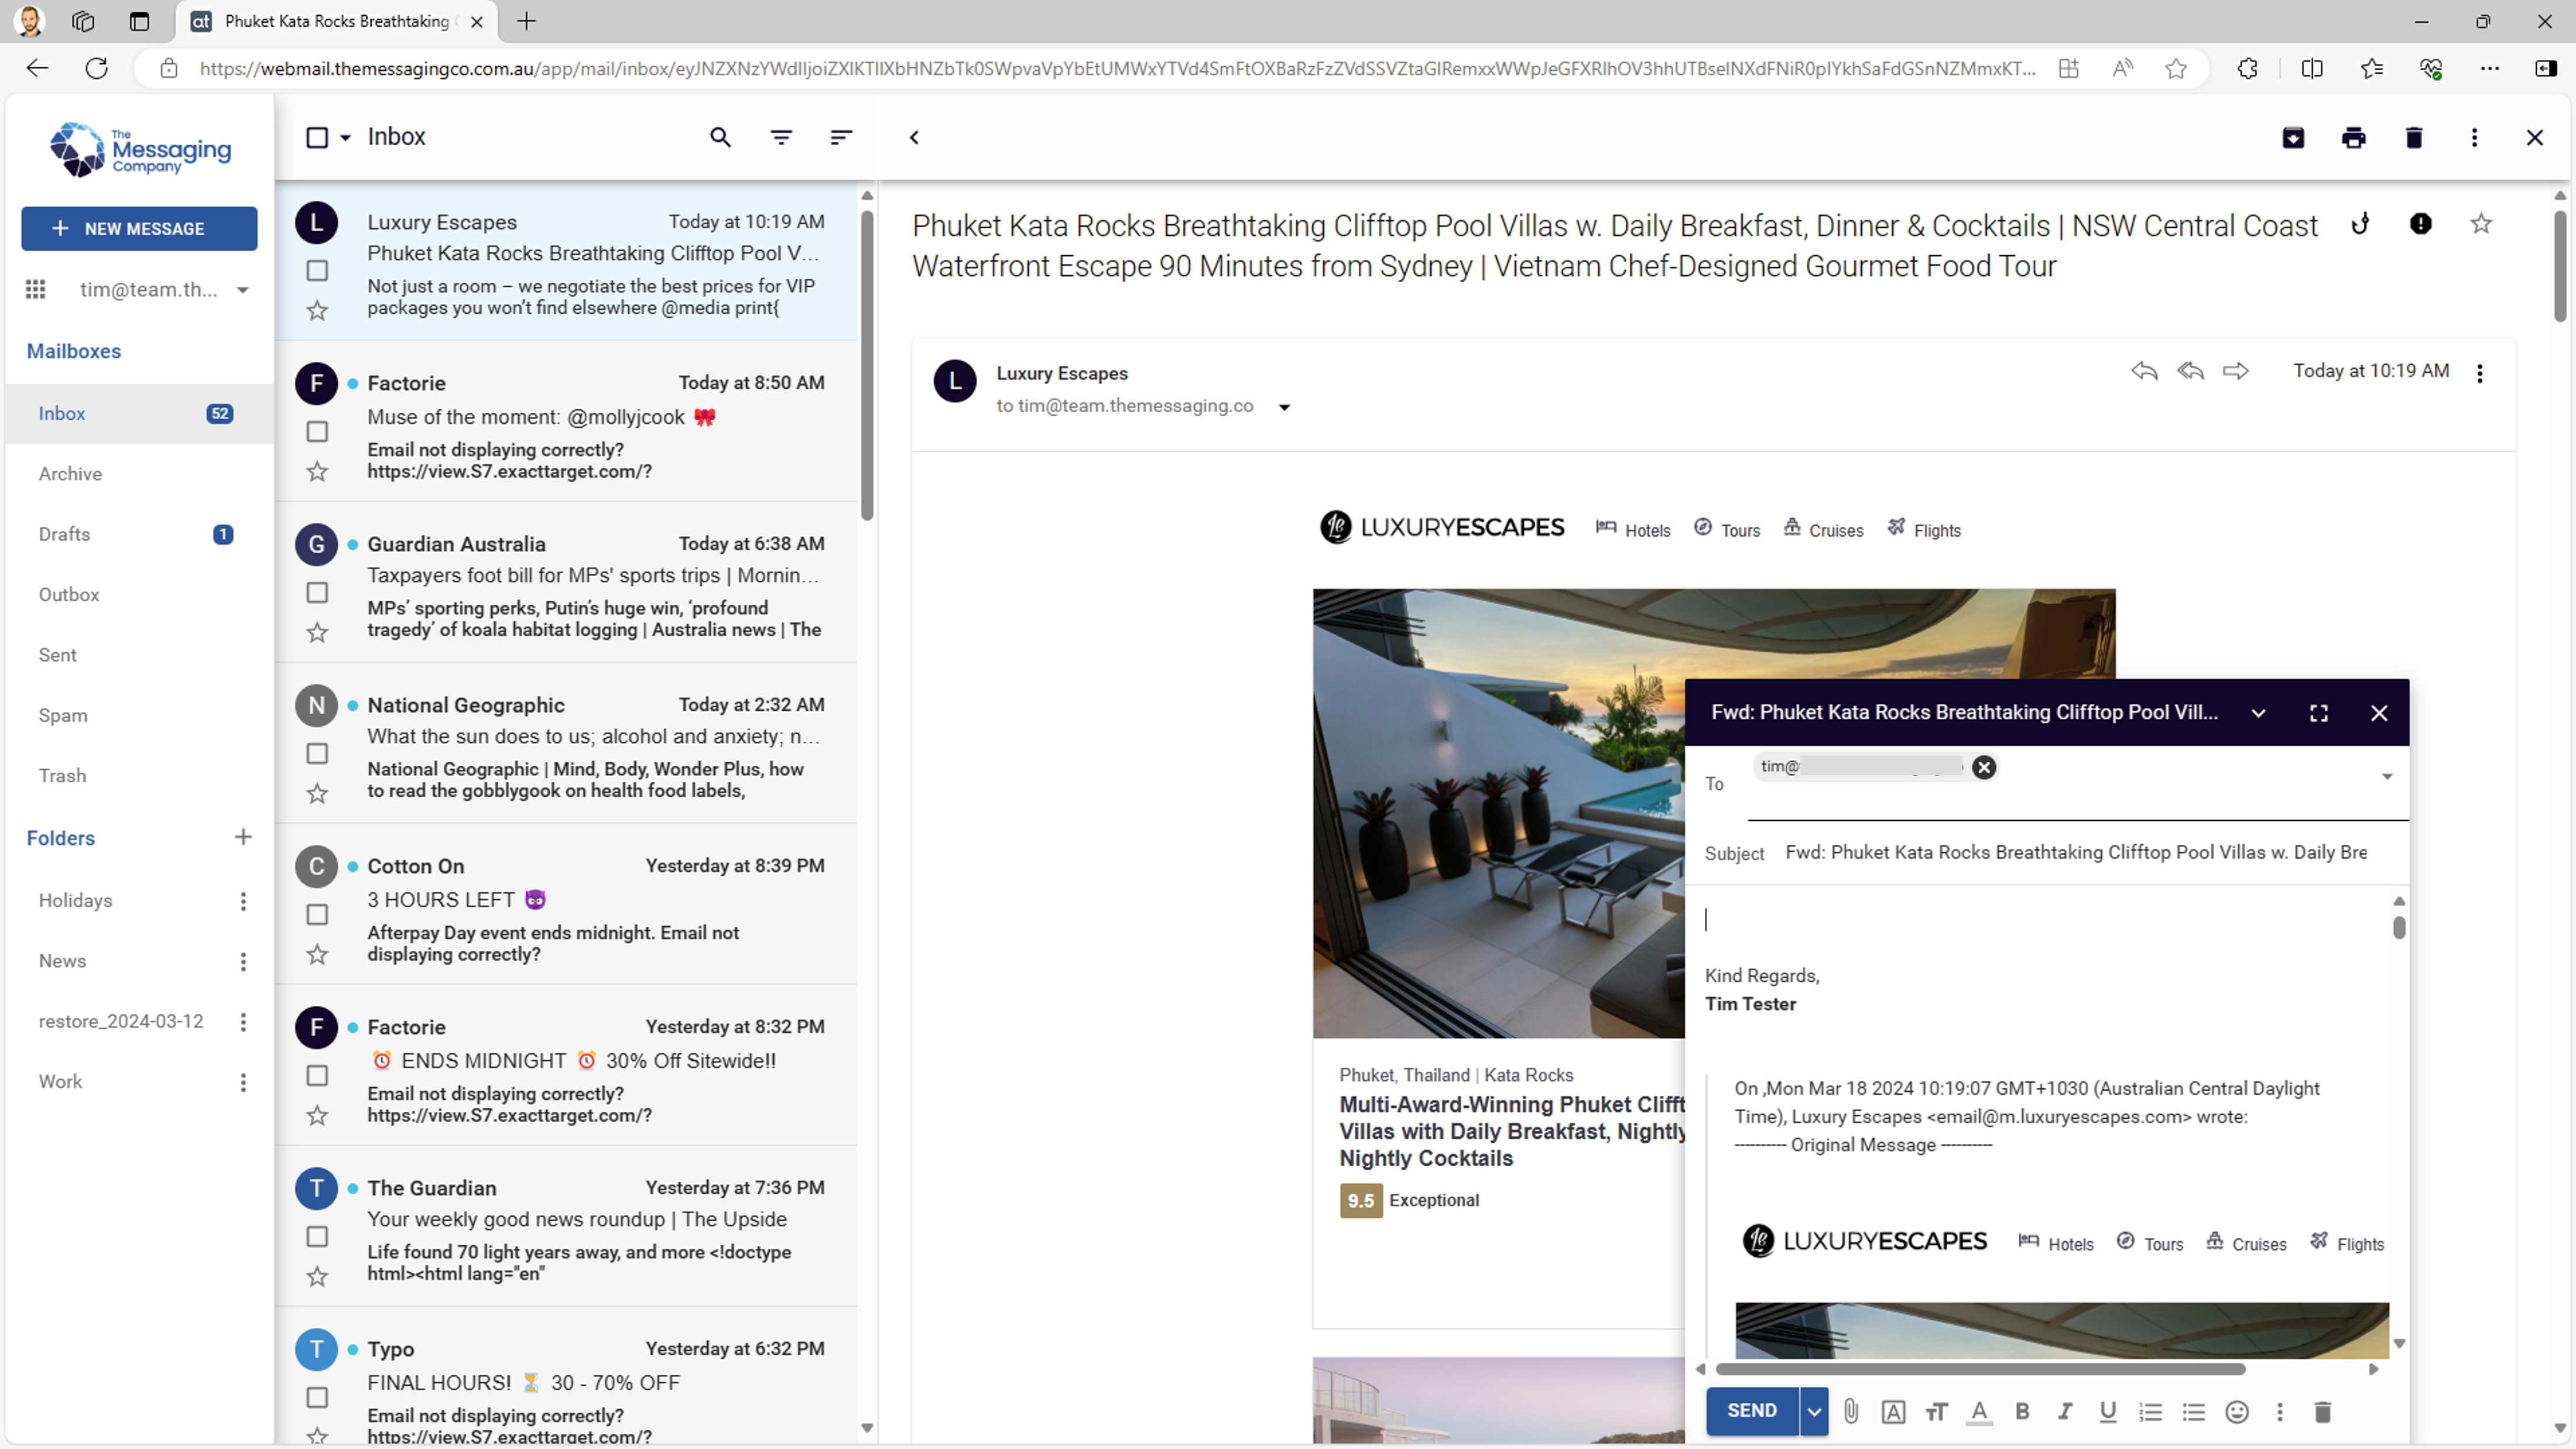Send the forwarded email
The width and height of the screenshot is (2576, 1449).
[x=1752, y=1411]
